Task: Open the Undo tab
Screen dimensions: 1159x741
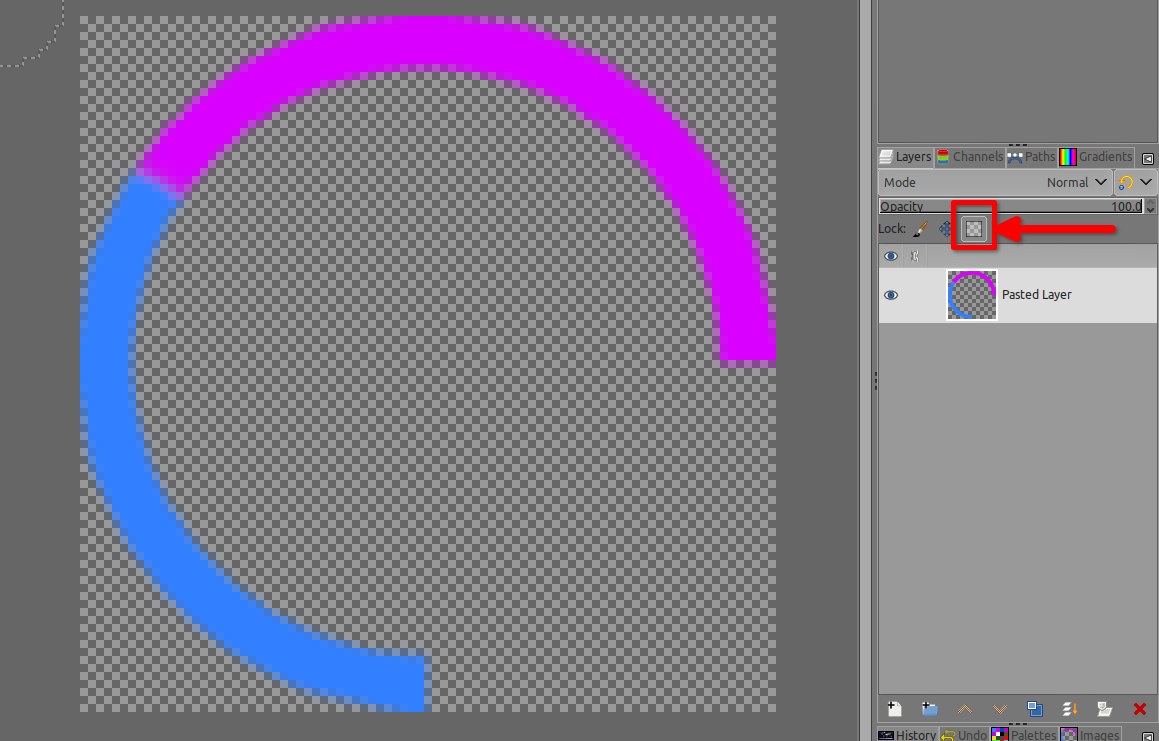Action: [964, 735]
